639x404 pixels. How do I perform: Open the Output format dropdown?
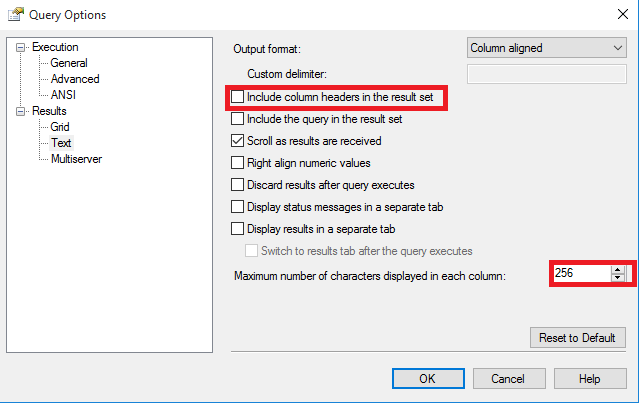tap(546, 47)
